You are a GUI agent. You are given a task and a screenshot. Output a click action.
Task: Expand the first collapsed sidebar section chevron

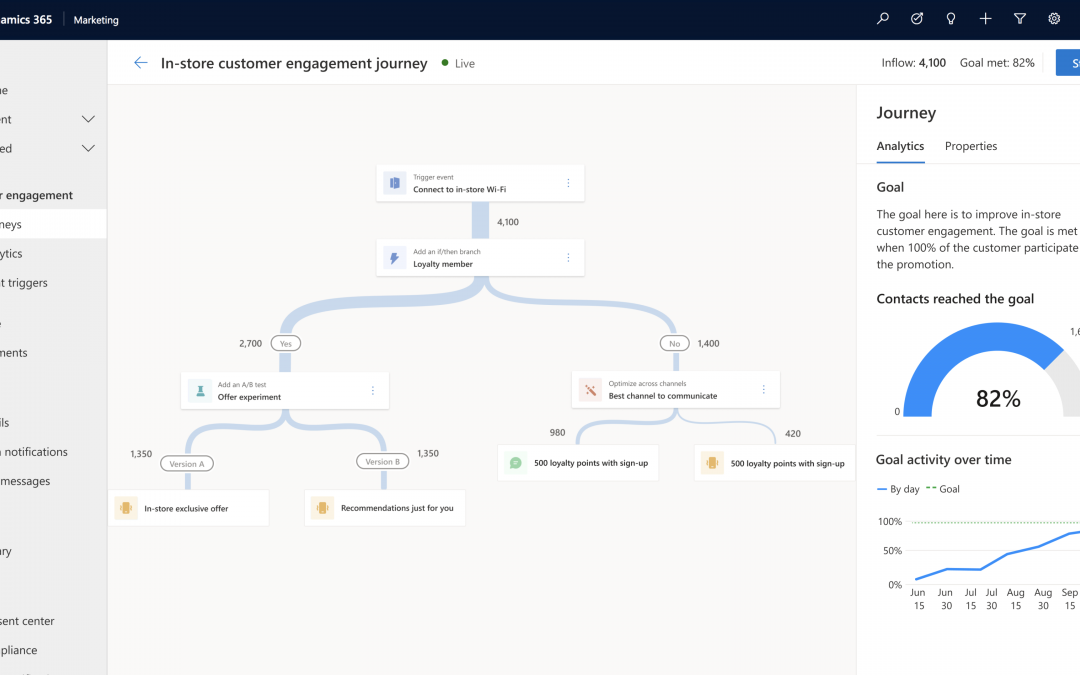88,119
